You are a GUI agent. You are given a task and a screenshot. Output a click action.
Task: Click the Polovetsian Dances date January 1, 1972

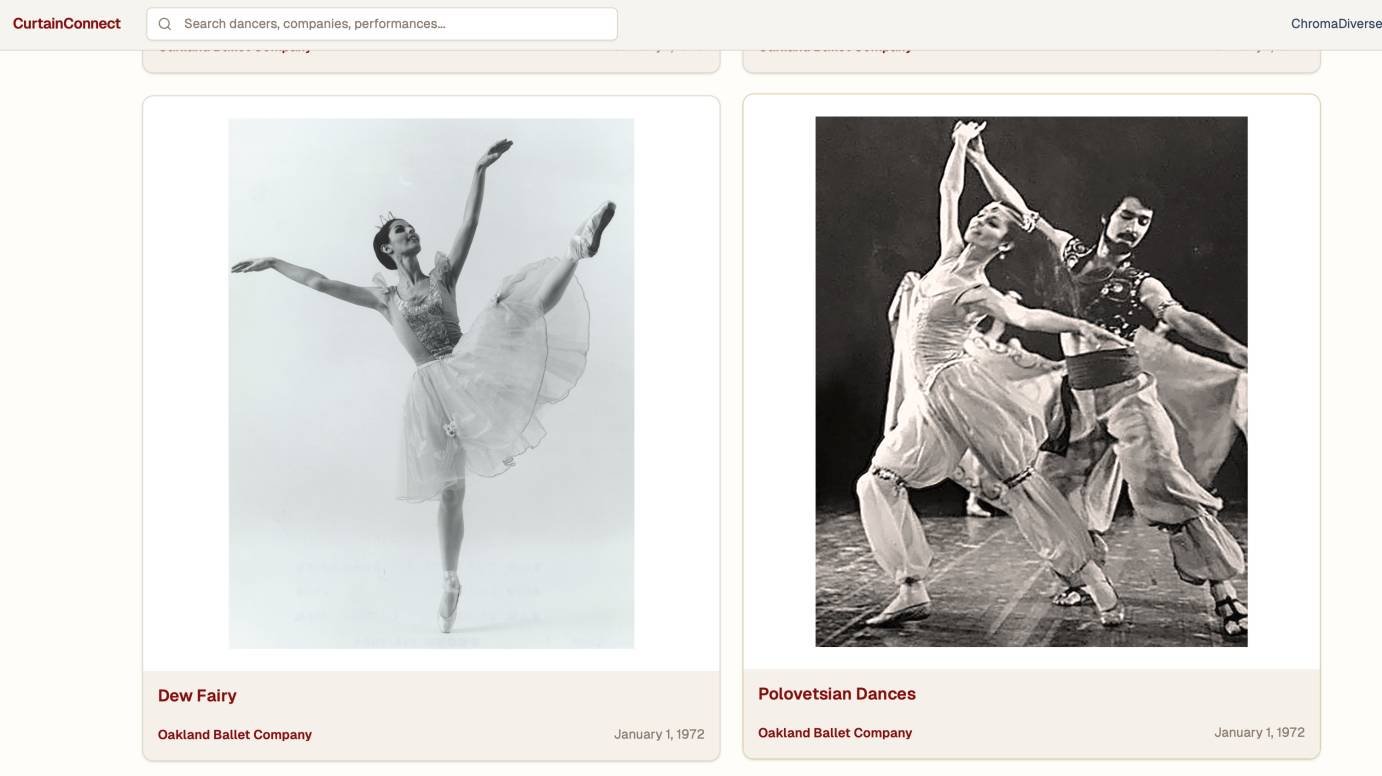(x=1259, y=733)
